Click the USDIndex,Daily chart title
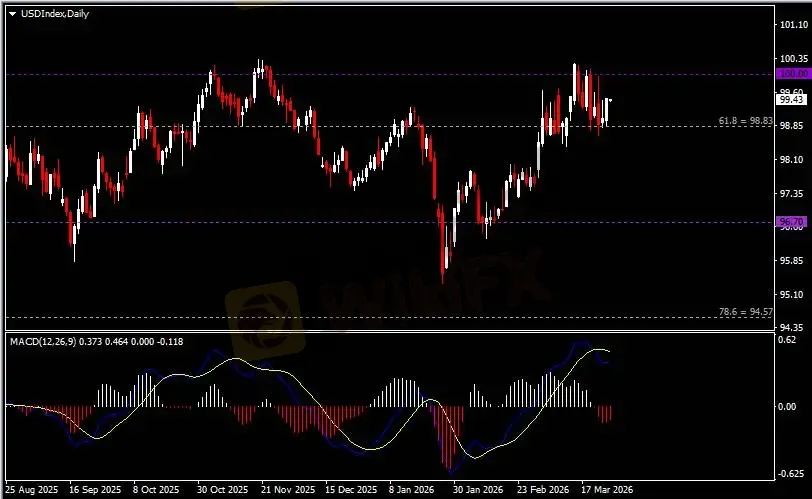 click(x=55, y=14)
